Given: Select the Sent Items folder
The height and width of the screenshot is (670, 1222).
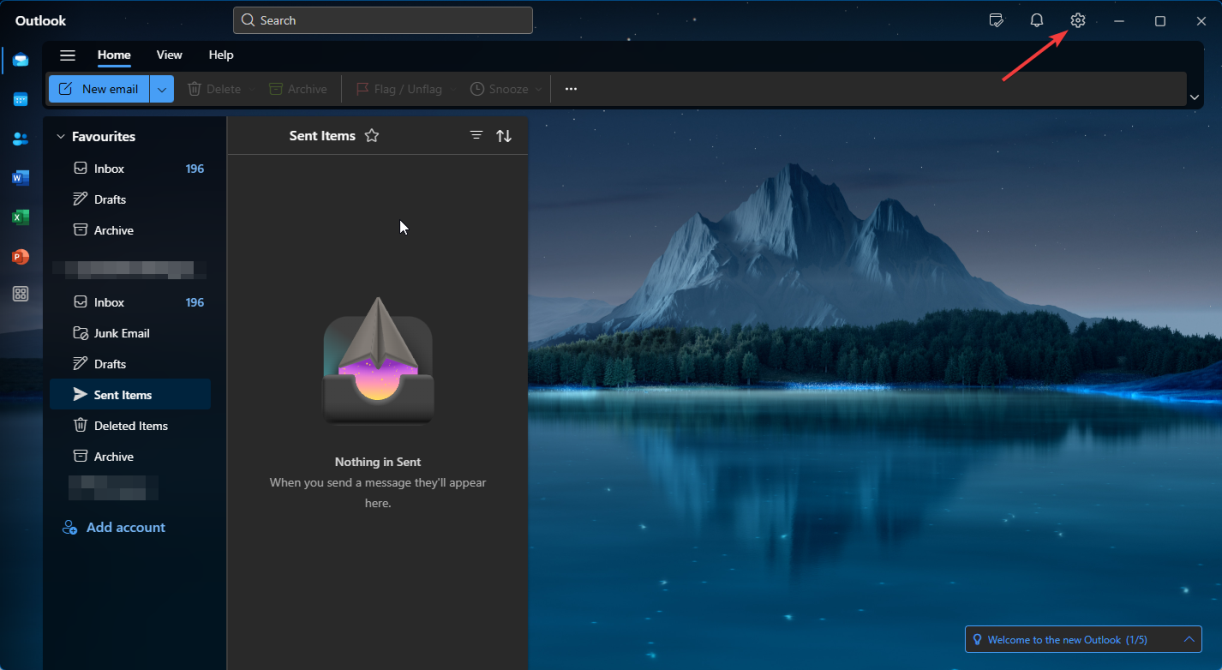Looking at the screenshot, I should [130, 395].
